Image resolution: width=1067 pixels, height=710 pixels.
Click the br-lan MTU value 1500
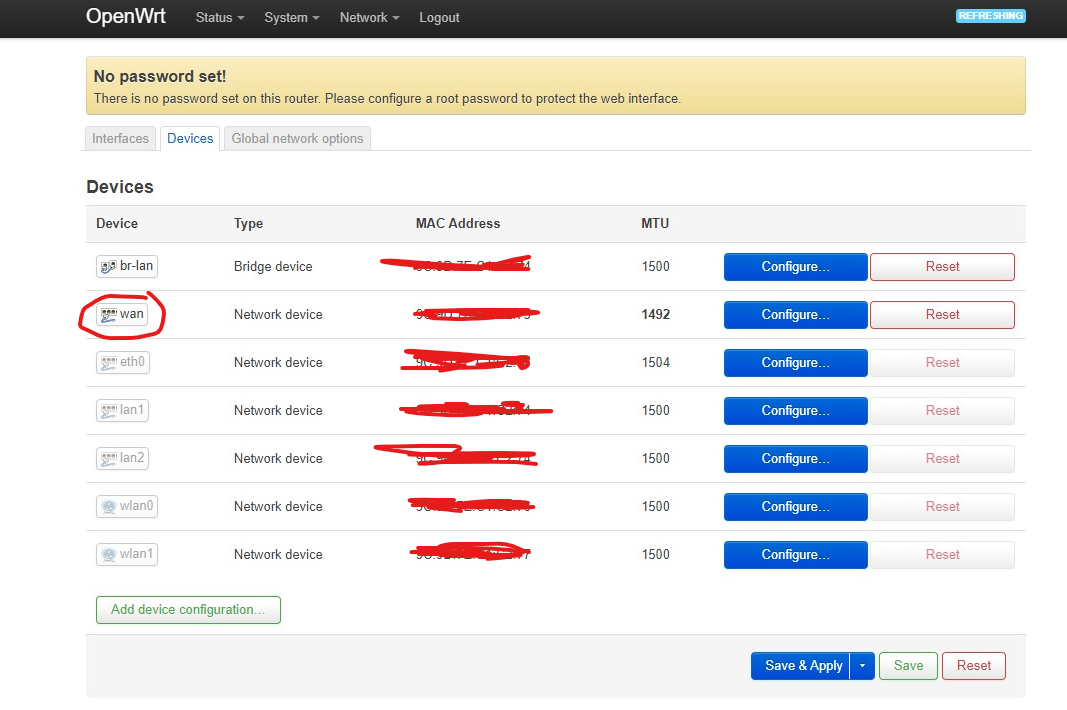[x=656, y=267]
